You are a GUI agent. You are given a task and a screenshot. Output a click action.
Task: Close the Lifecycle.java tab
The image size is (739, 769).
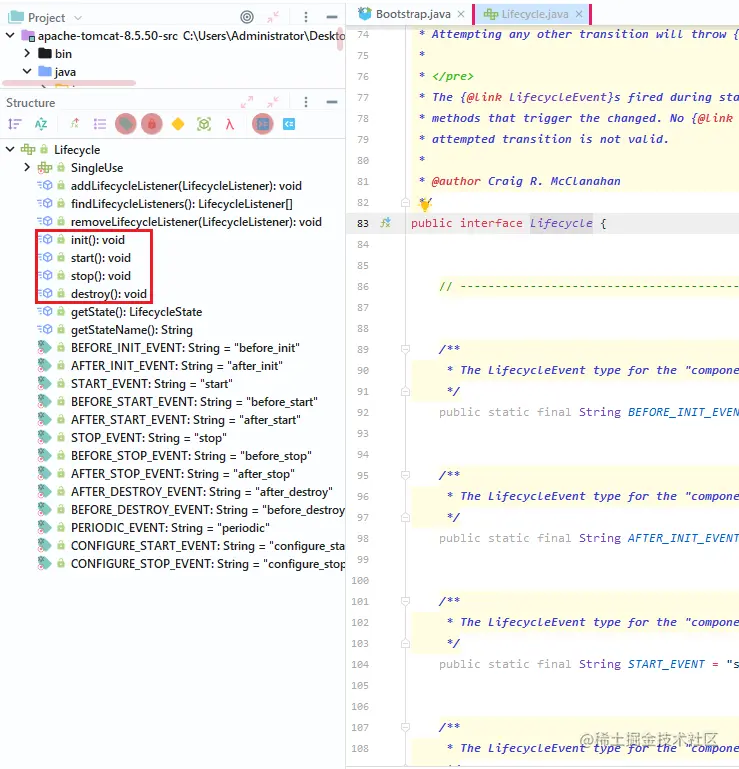point(579,14)
